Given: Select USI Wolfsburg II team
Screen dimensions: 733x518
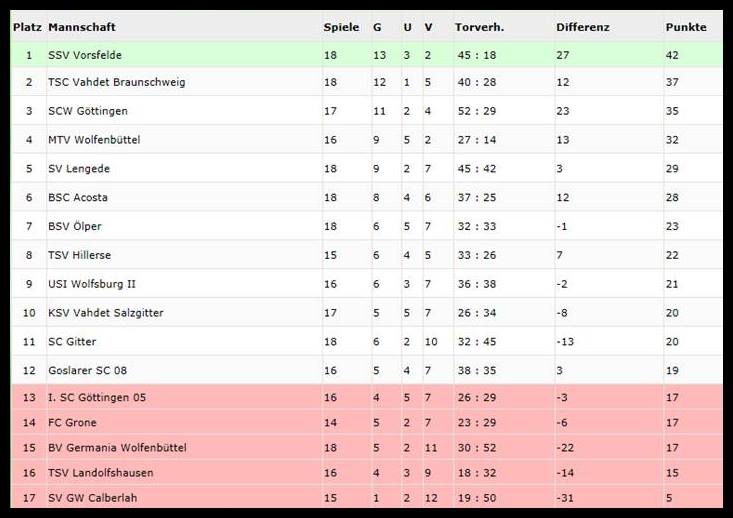Looking at the screenshot, I should (92, 284).
